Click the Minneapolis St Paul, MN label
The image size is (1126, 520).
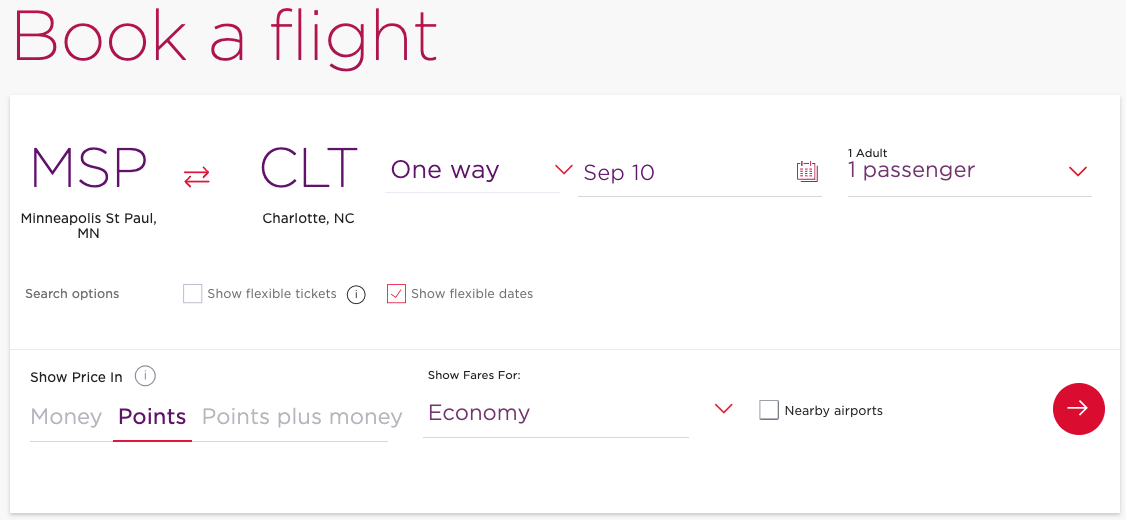89,225
